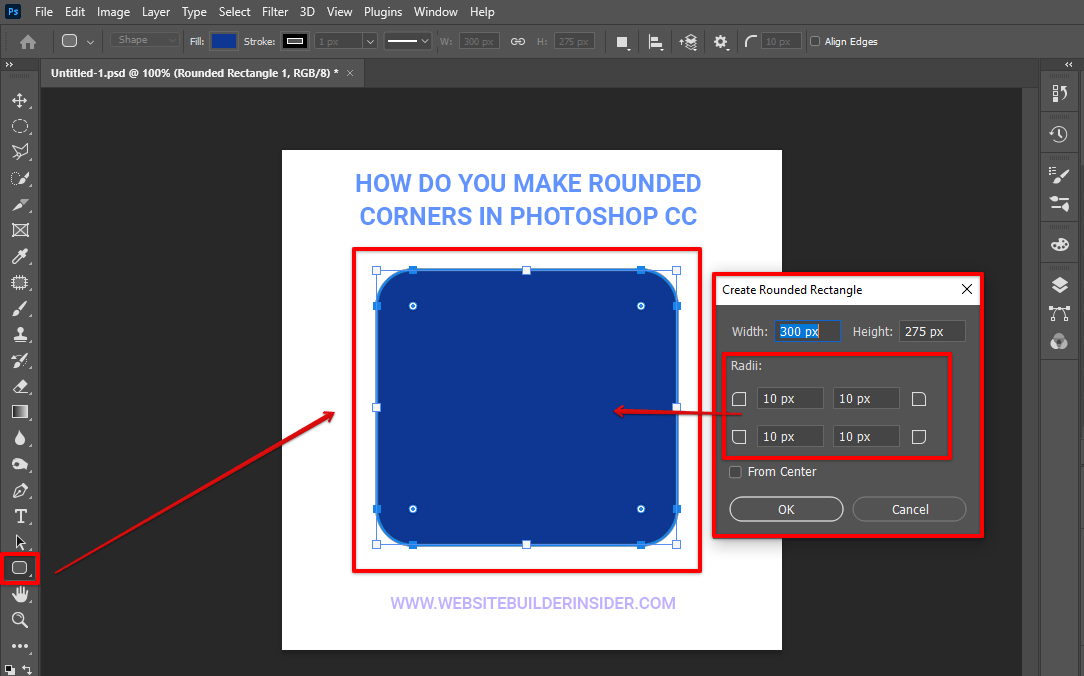This screenshot has width=1084, height=676.
Task: Enable the From Center checkbox
Action: tap(735, 471)
